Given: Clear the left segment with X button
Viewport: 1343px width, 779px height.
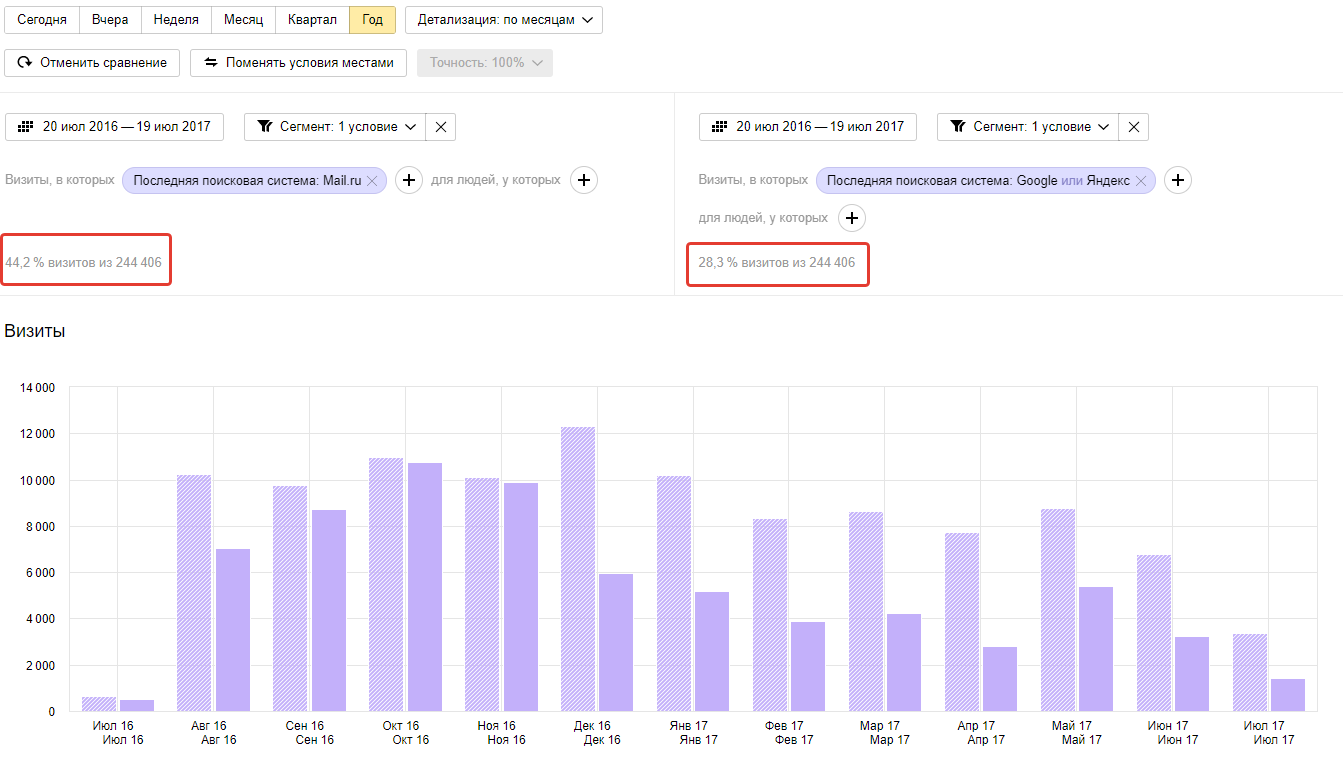Looking at the screenshot, I should [x=441, y=127].
